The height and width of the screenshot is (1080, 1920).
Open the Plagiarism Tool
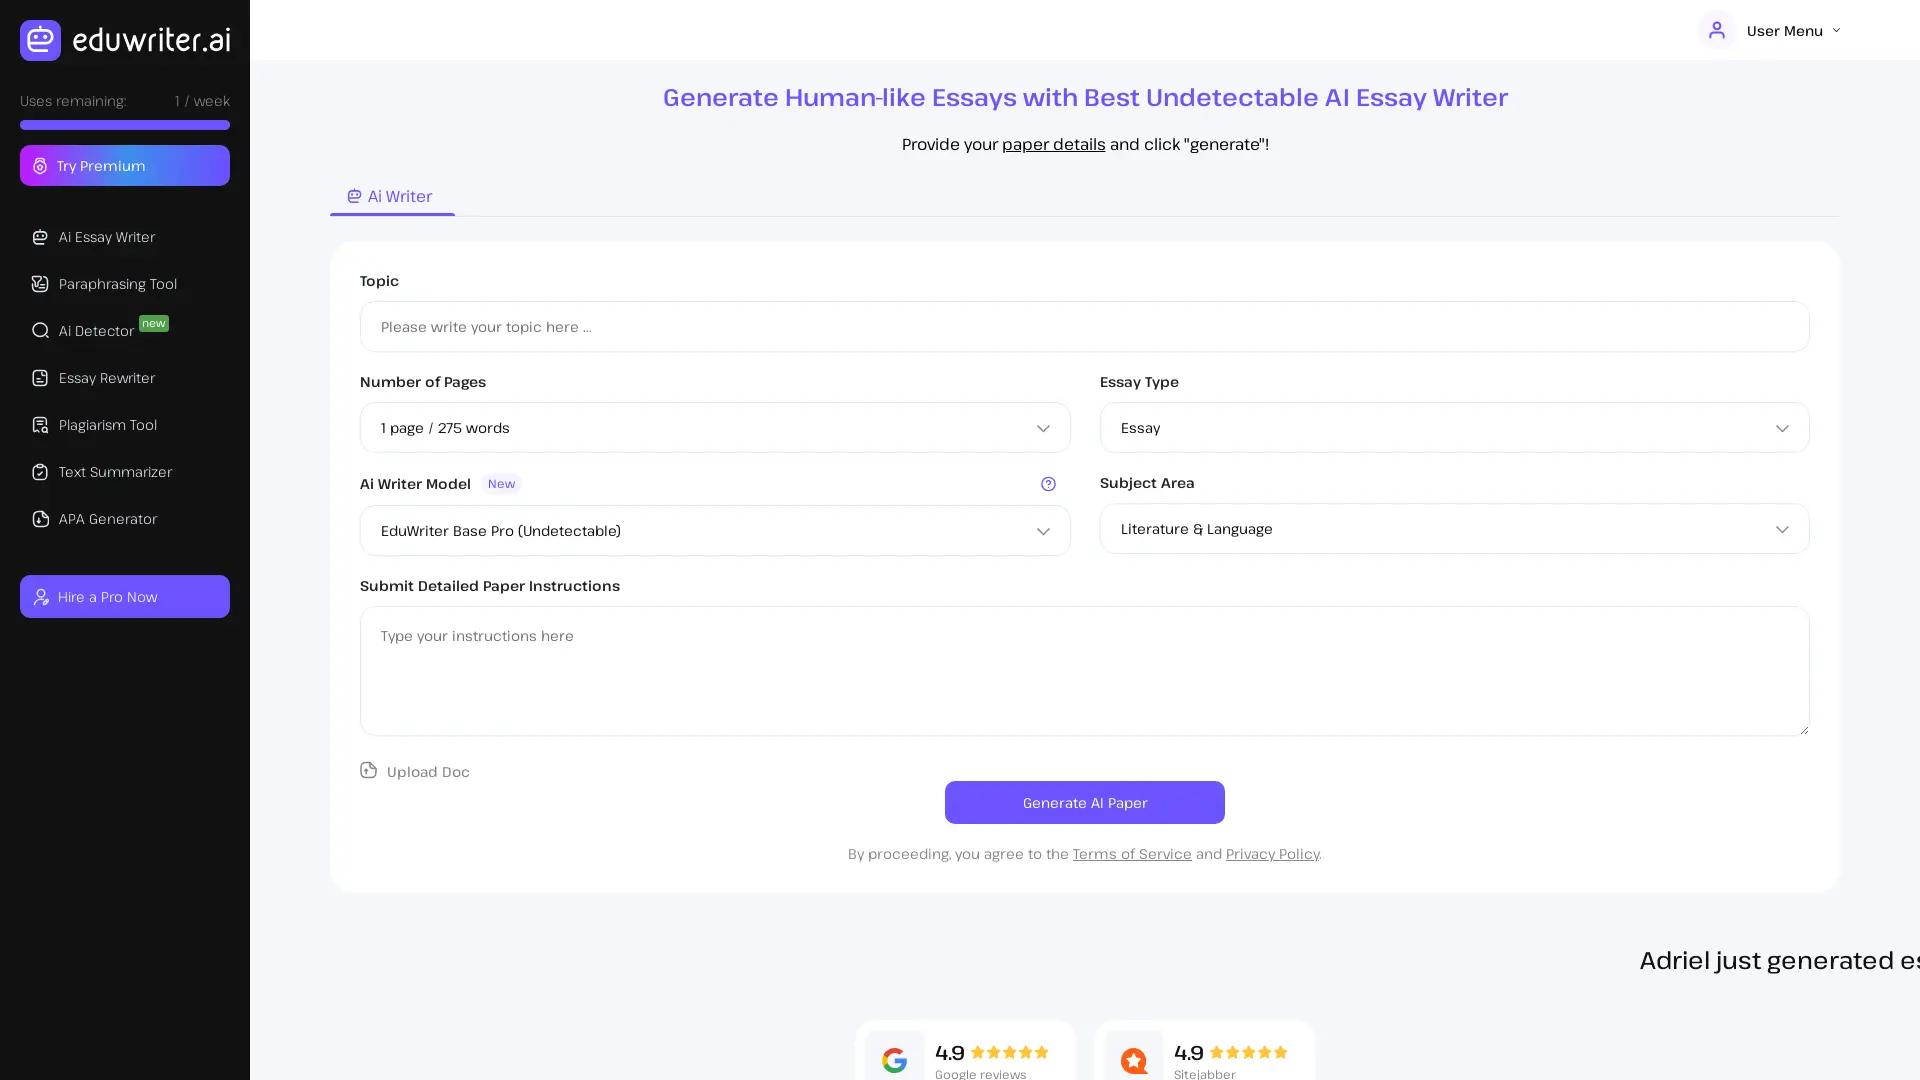tap(107, 425)
